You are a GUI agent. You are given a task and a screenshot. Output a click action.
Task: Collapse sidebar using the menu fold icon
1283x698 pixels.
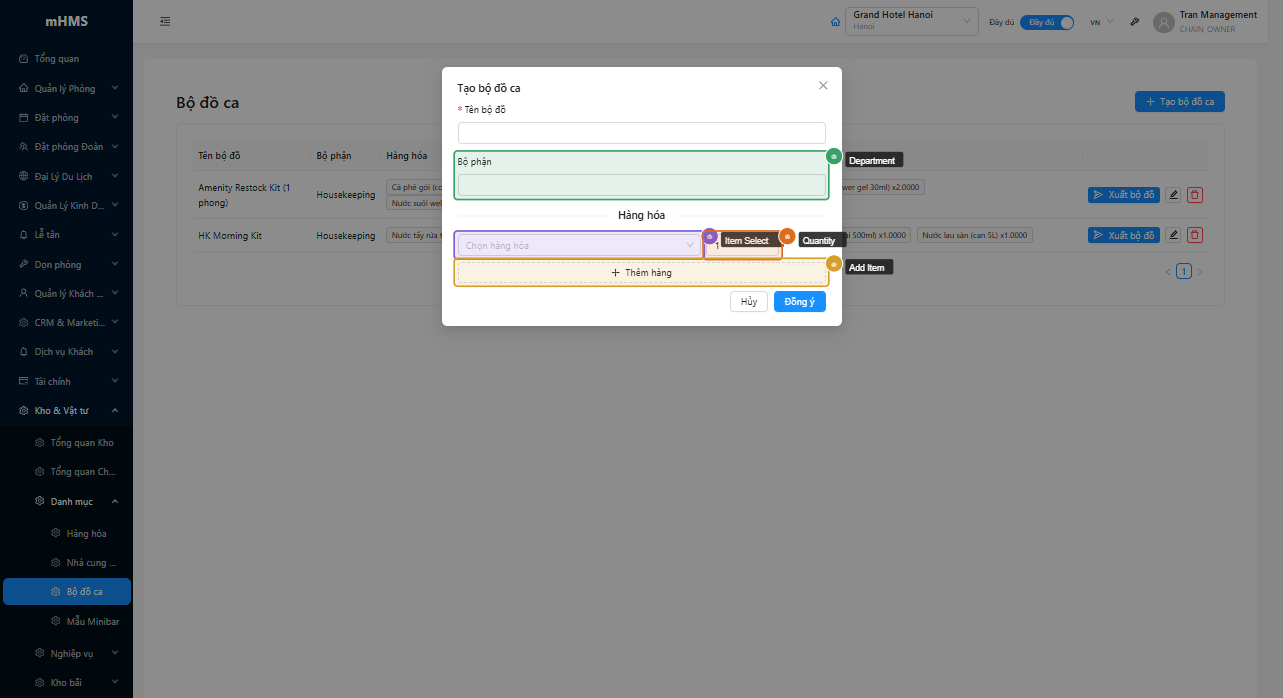(165, 22)
